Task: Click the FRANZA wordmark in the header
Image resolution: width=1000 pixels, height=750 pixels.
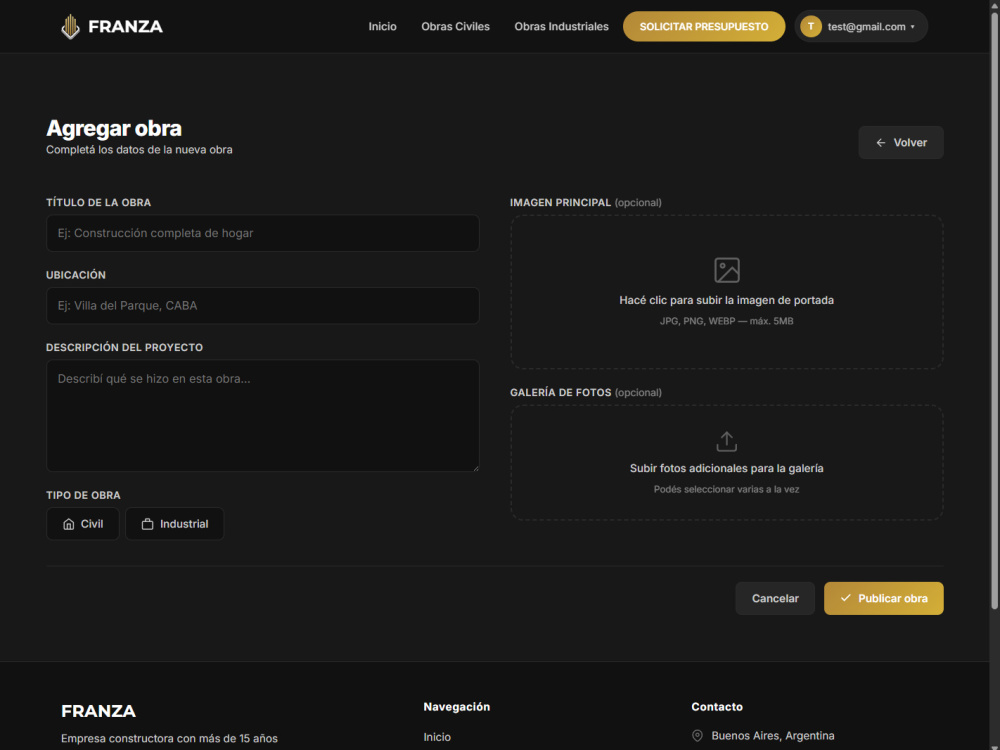Action: tap(126, 27)
